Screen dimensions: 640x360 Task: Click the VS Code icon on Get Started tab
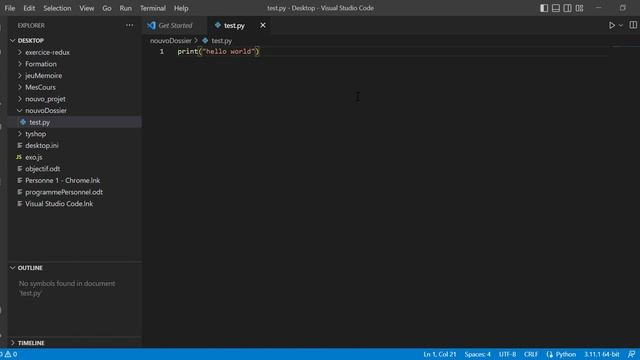151,25
